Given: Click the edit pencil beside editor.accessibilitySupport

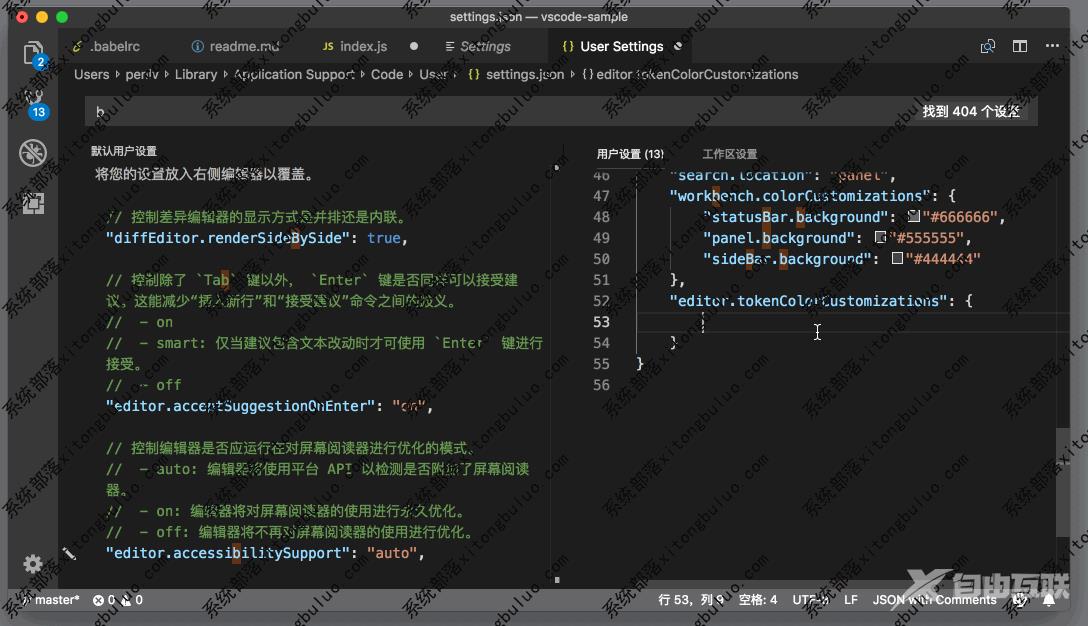Looking at the screenshot, I should tap(69, 553).
